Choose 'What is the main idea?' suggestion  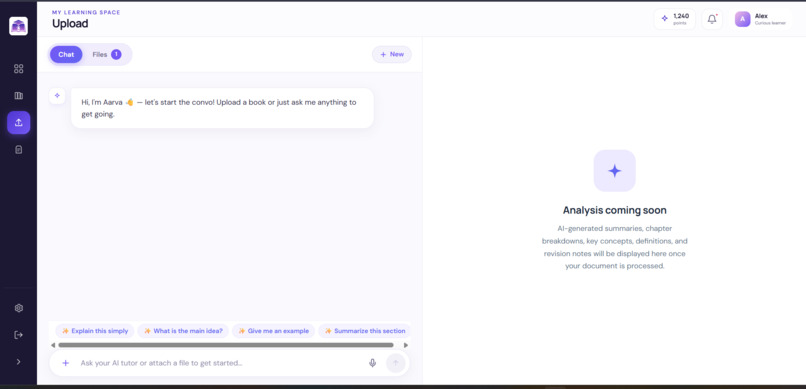183,331
